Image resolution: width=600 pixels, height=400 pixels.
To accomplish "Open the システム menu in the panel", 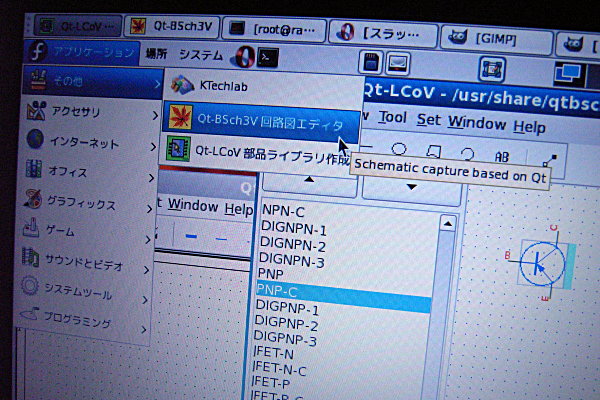I will [x=200, y=54].
